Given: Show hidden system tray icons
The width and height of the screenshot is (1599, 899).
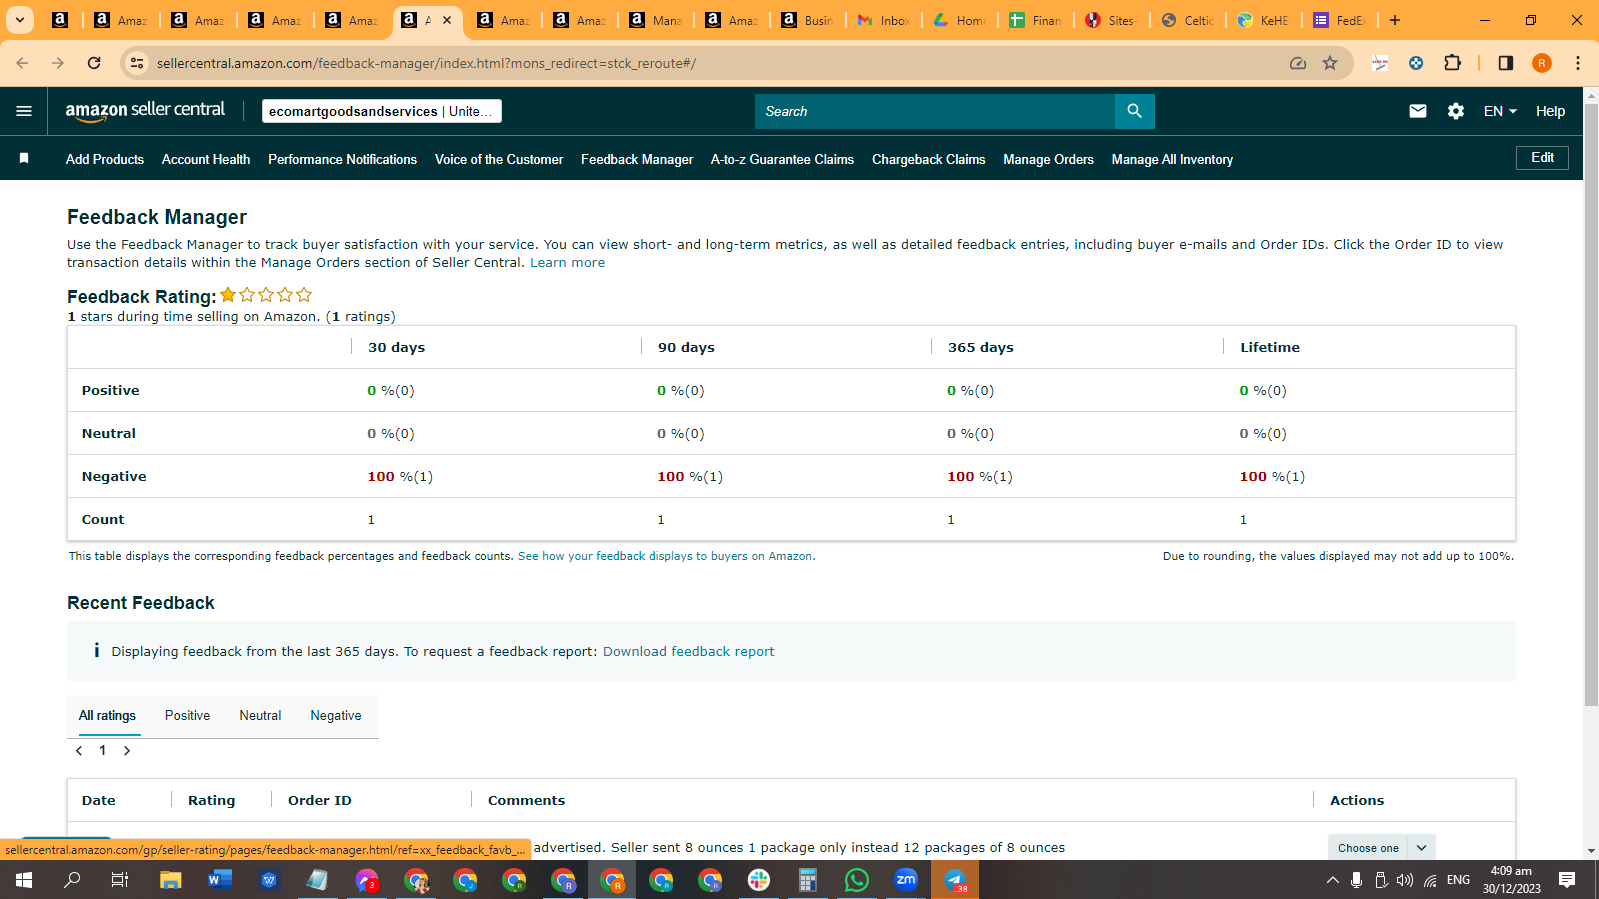Looking at the screenshot, I should 1332,880.
